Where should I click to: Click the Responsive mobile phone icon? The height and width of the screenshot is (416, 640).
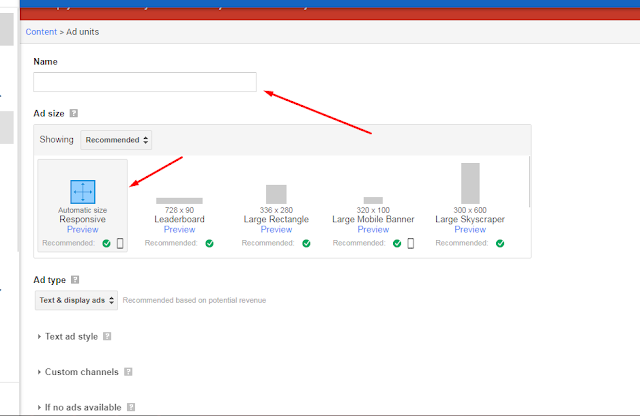point(120,243)
